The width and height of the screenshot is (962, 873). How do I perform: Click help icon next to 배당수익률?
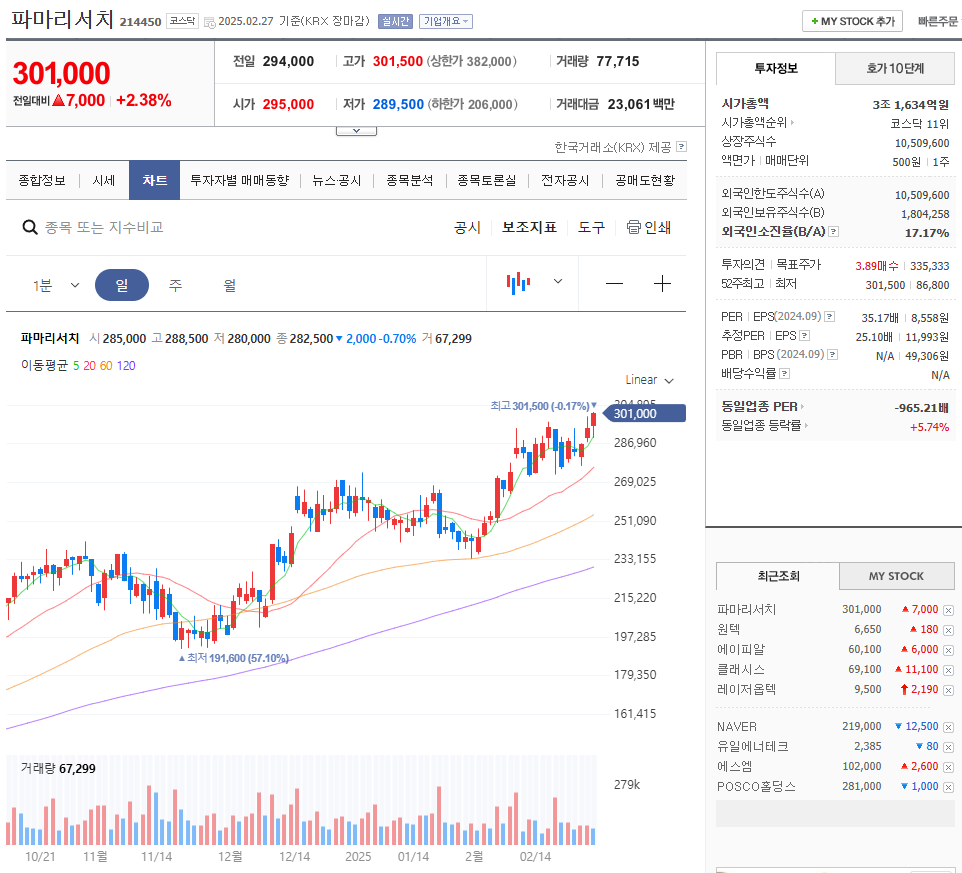(784, 373)
